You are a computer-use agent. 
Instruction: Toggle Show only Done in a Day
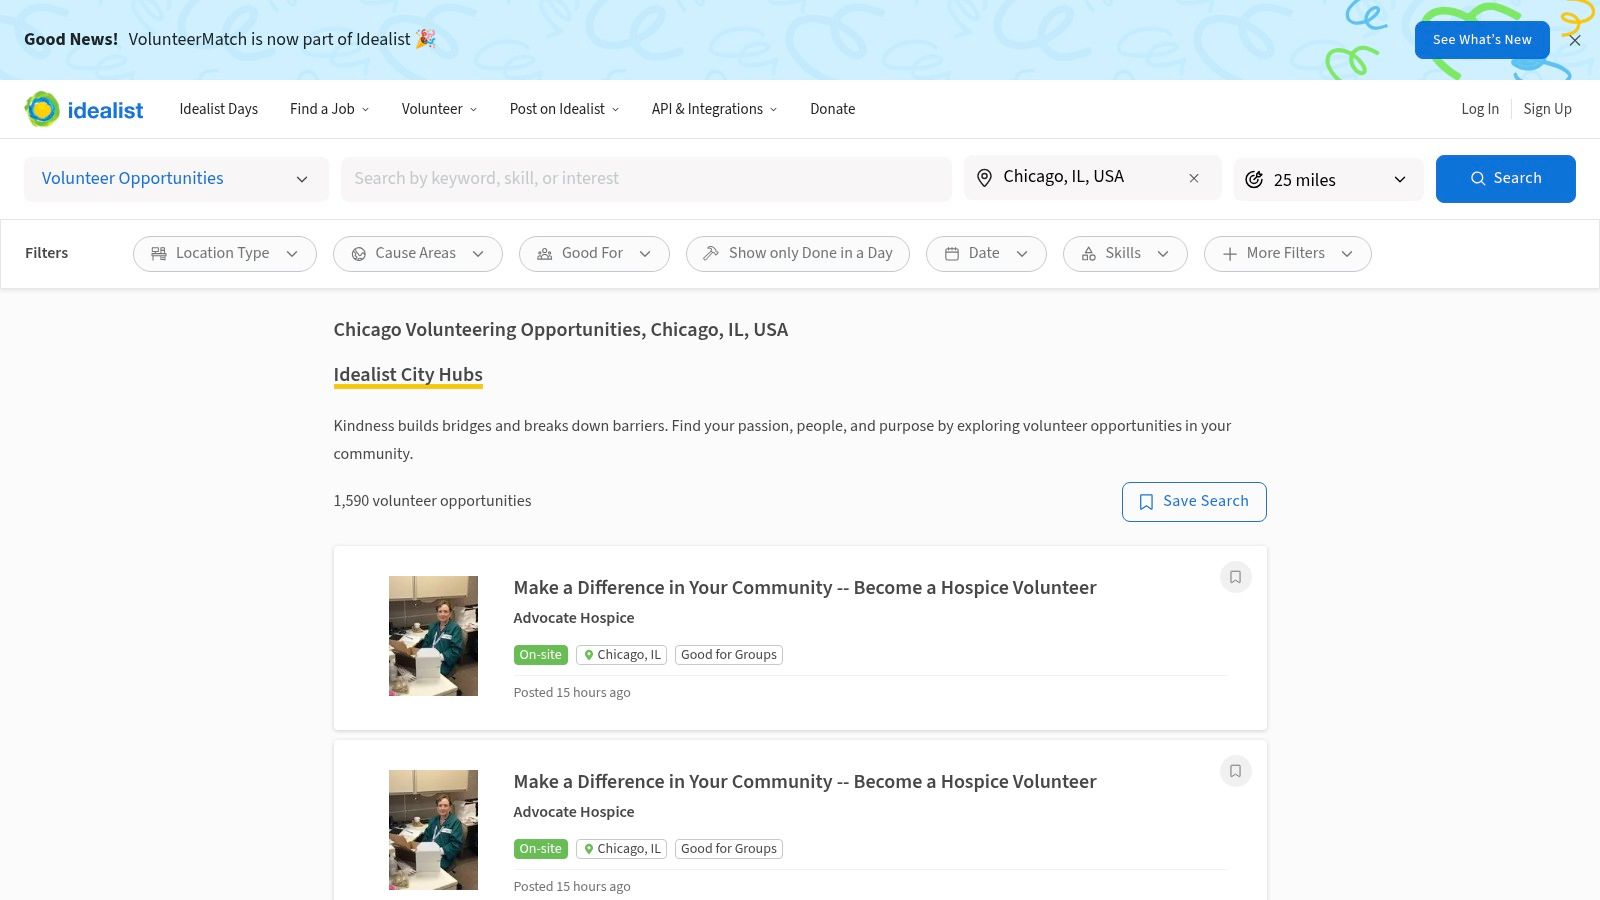(x=798, y=254)
